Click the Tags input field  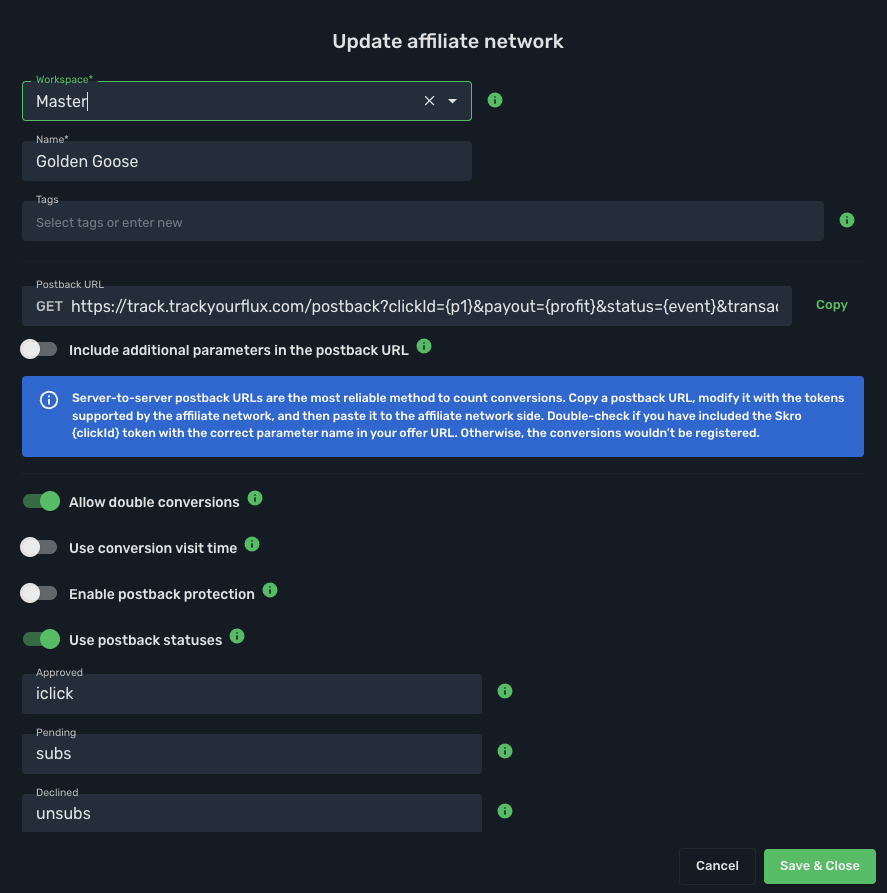point(423,221)
